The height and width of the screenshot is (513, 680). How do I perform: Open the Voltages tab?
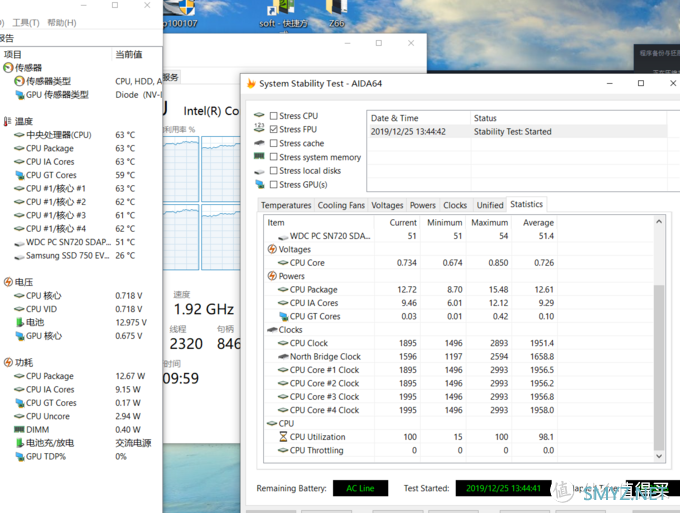(387, 205)
